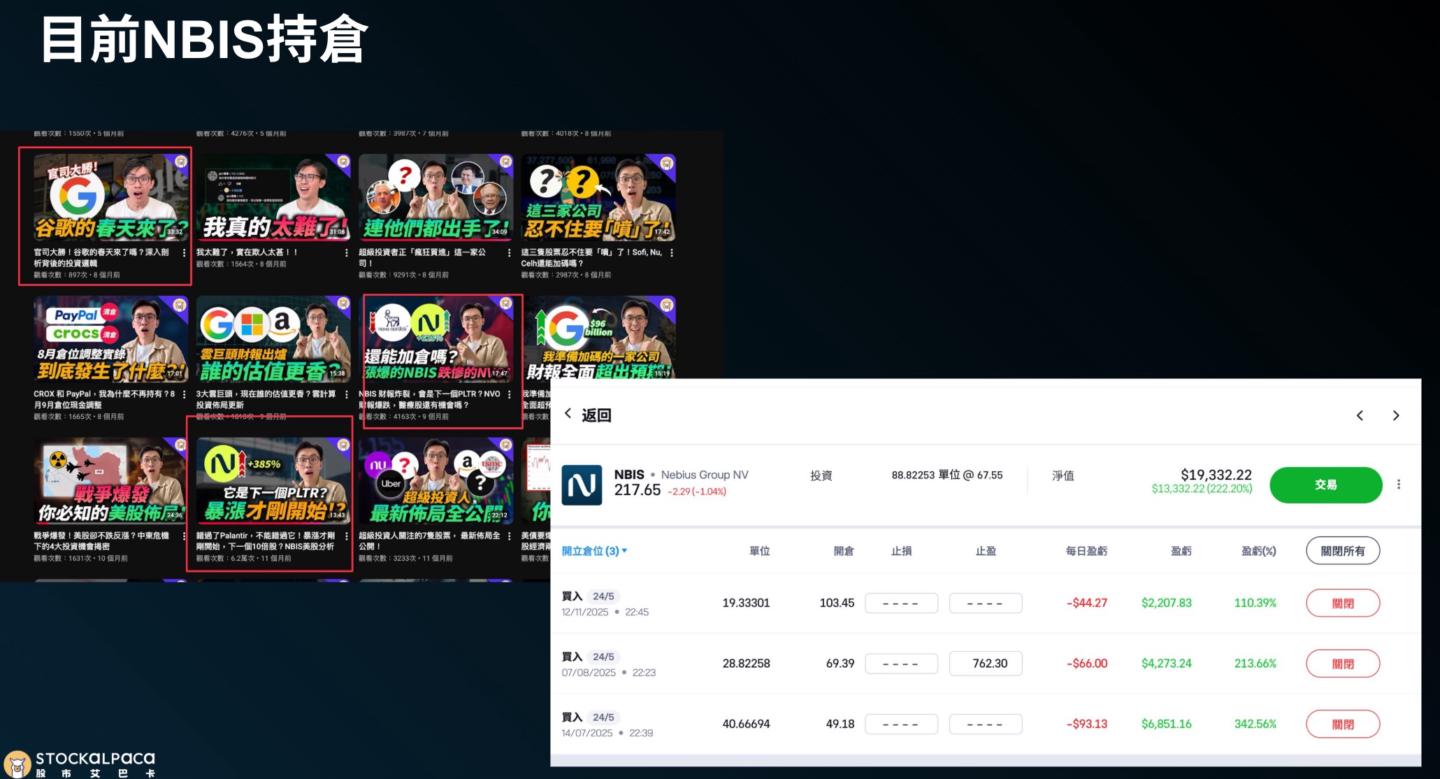Click the 24/5 badge on the 07/08/2025 row
Viewport: 1440px width, 779px height.
[x=603, y=657]
